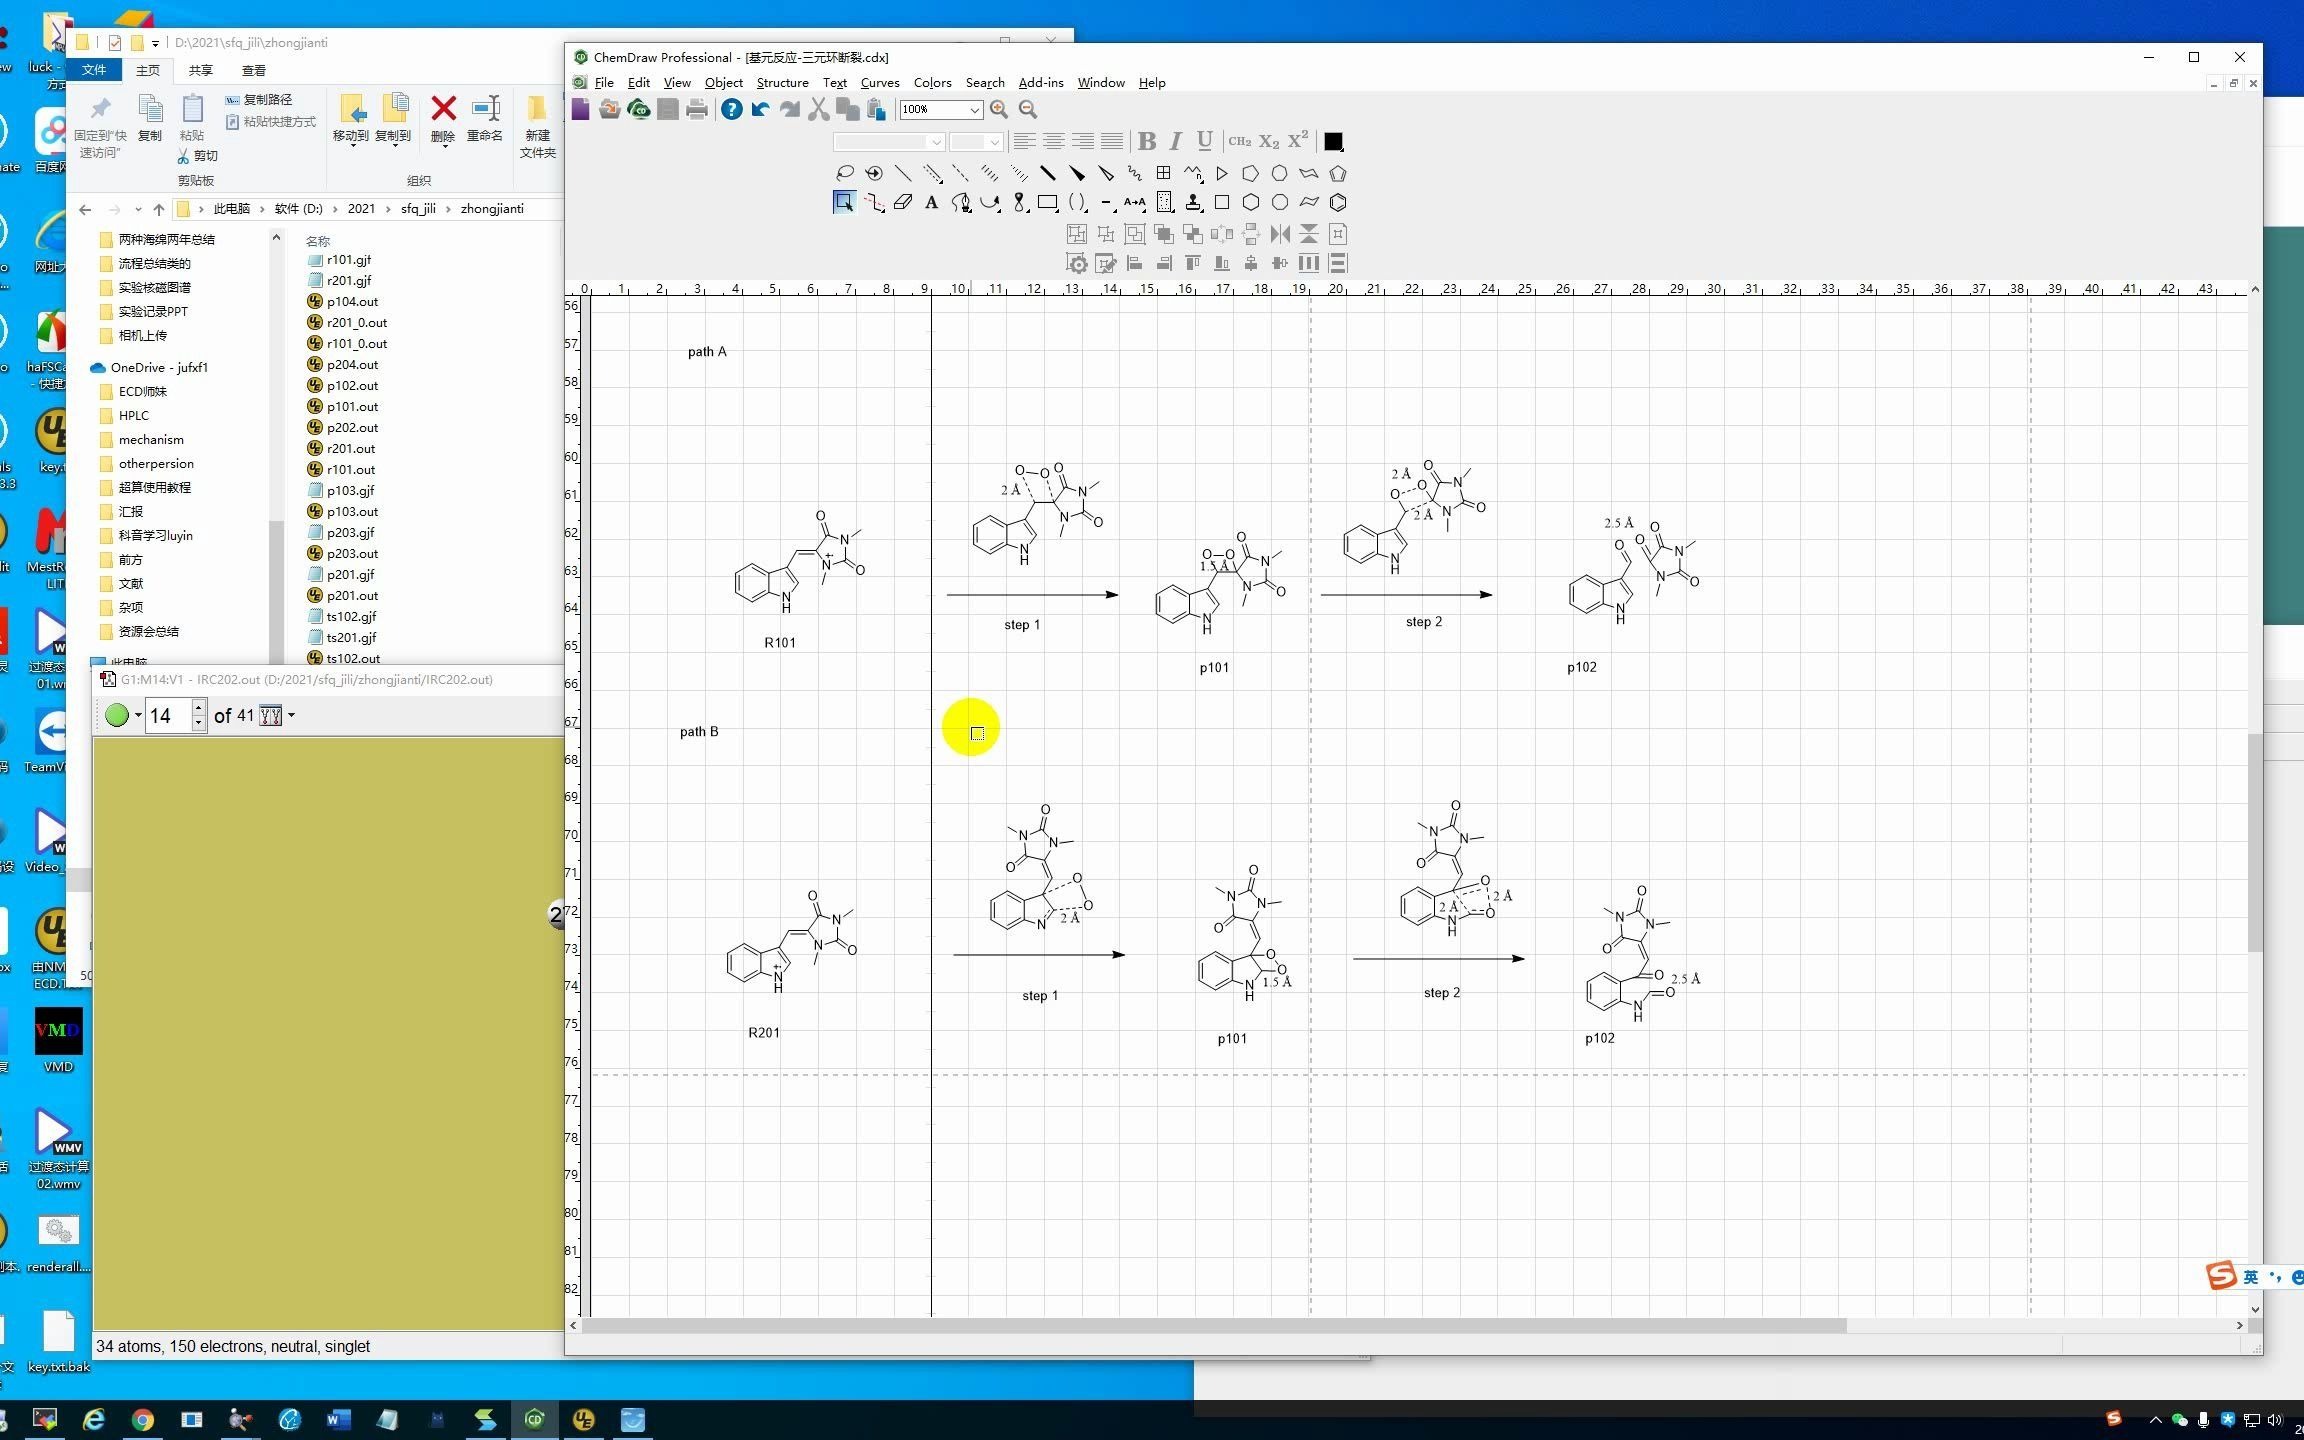The image size is (2304, 1440).
Task: Open the Structure menu in ChemDraw
Action: [x=780, y=81]
